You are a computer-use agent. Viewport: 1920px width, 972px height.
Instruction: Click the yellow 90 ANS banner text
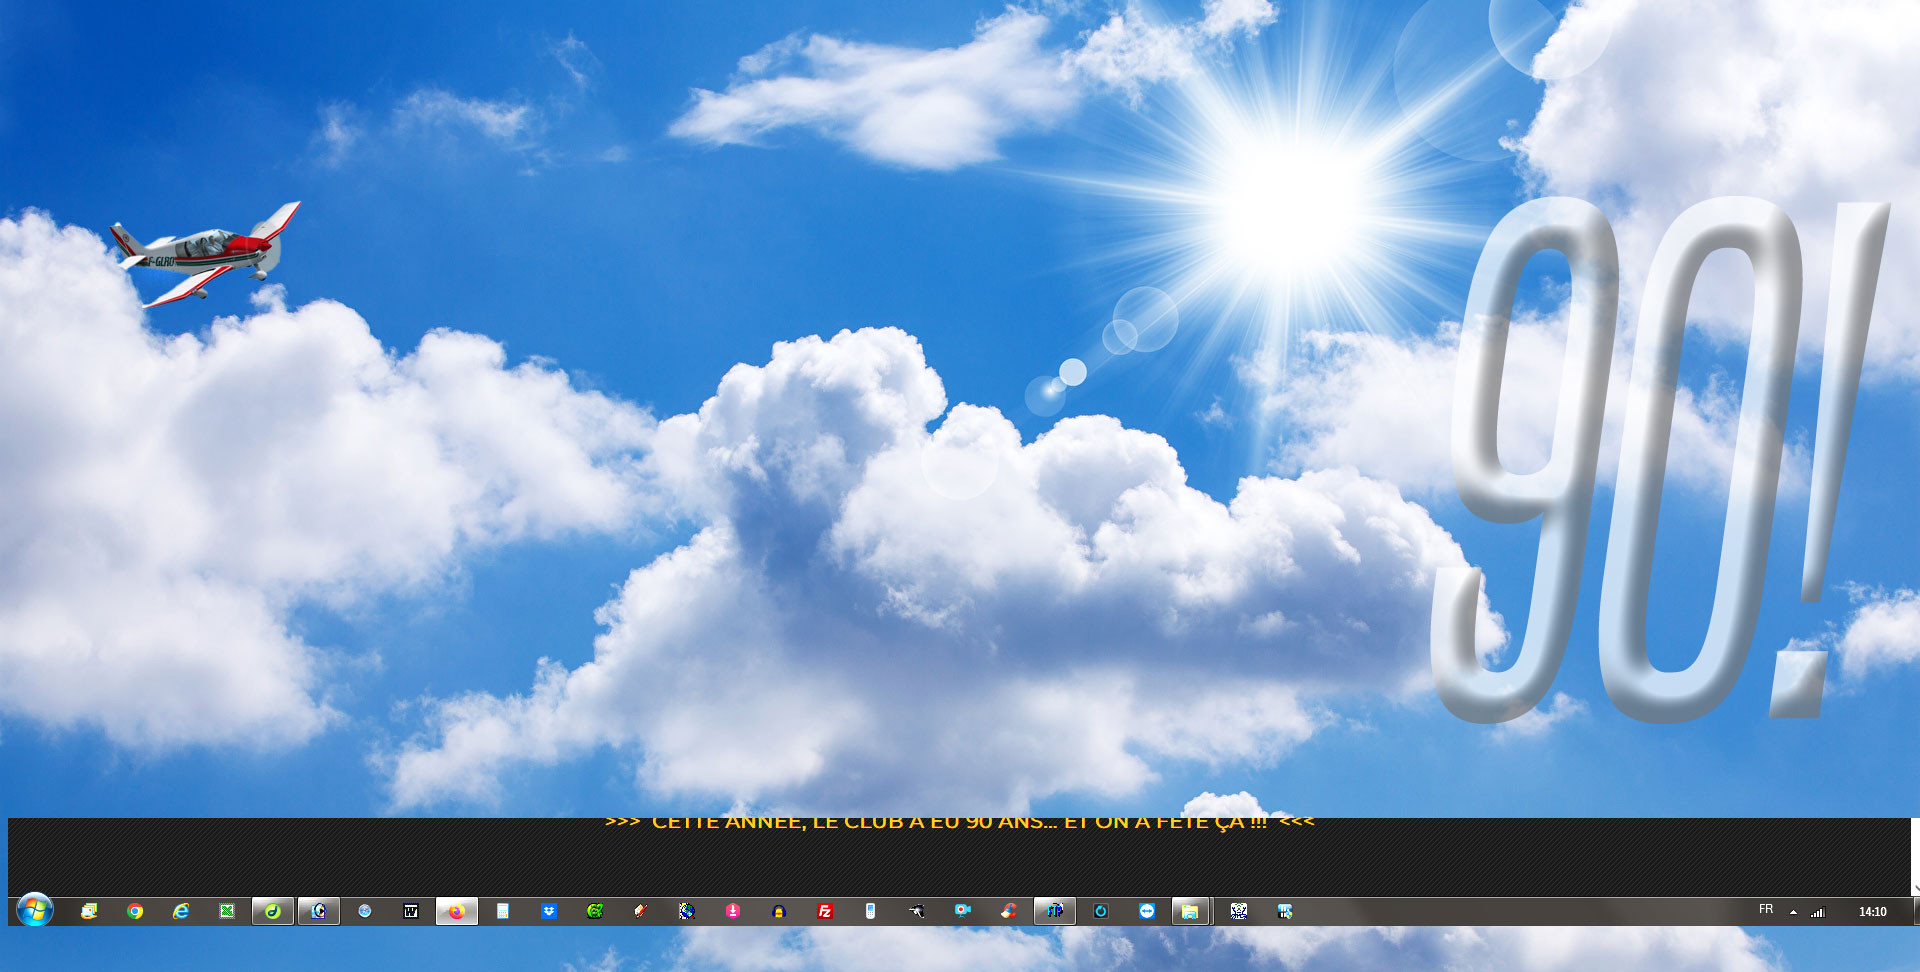(959, 823)
